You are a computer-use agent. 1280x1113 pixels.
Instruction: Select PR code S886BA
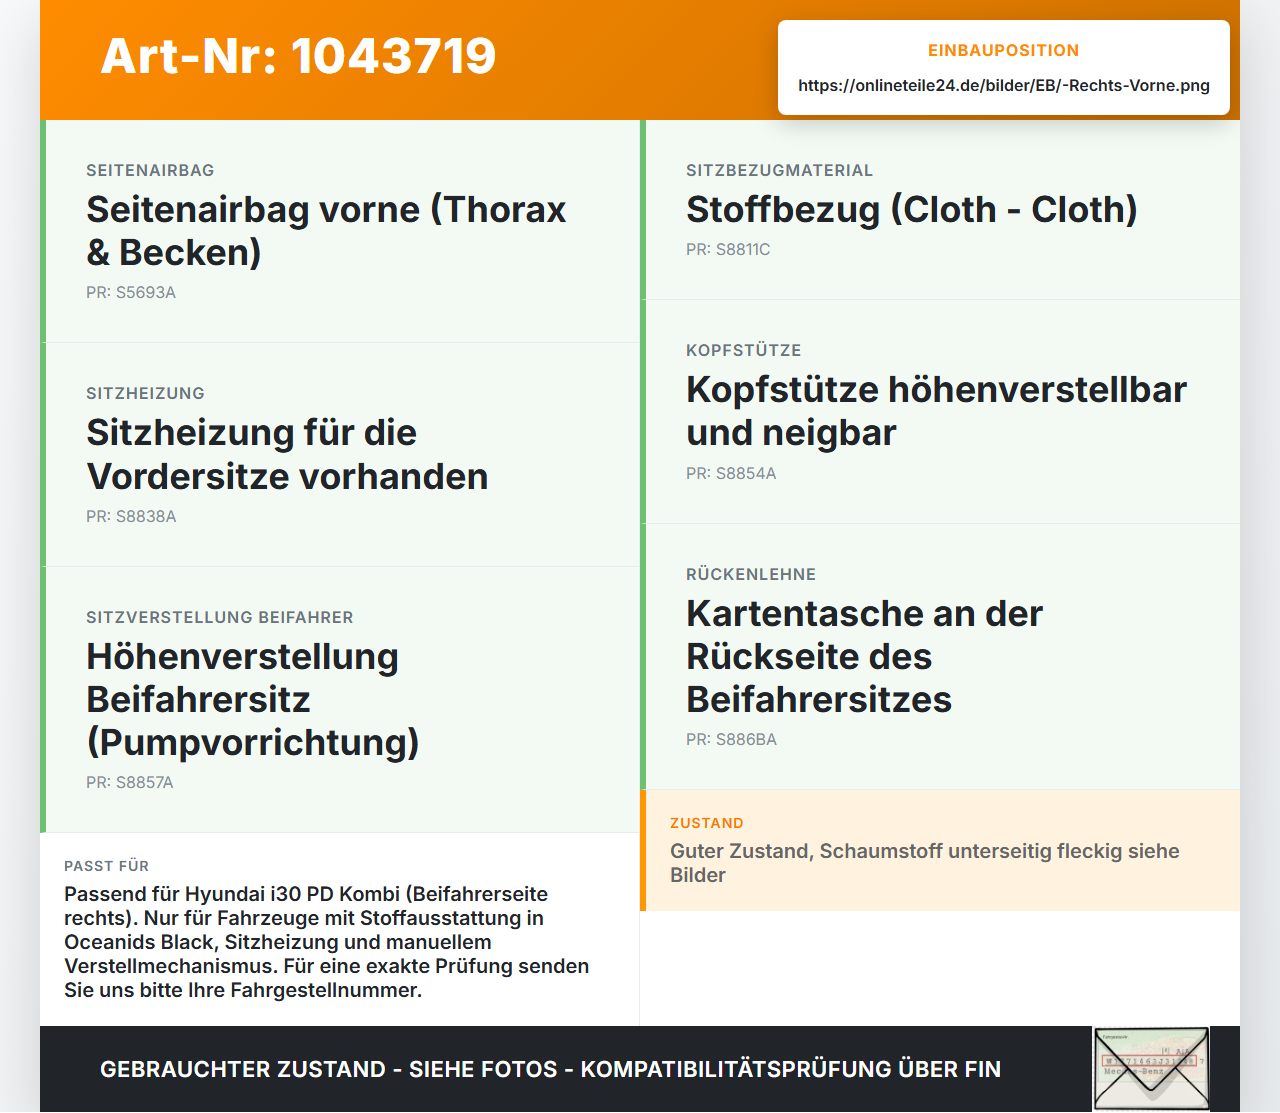coord(731,739)
